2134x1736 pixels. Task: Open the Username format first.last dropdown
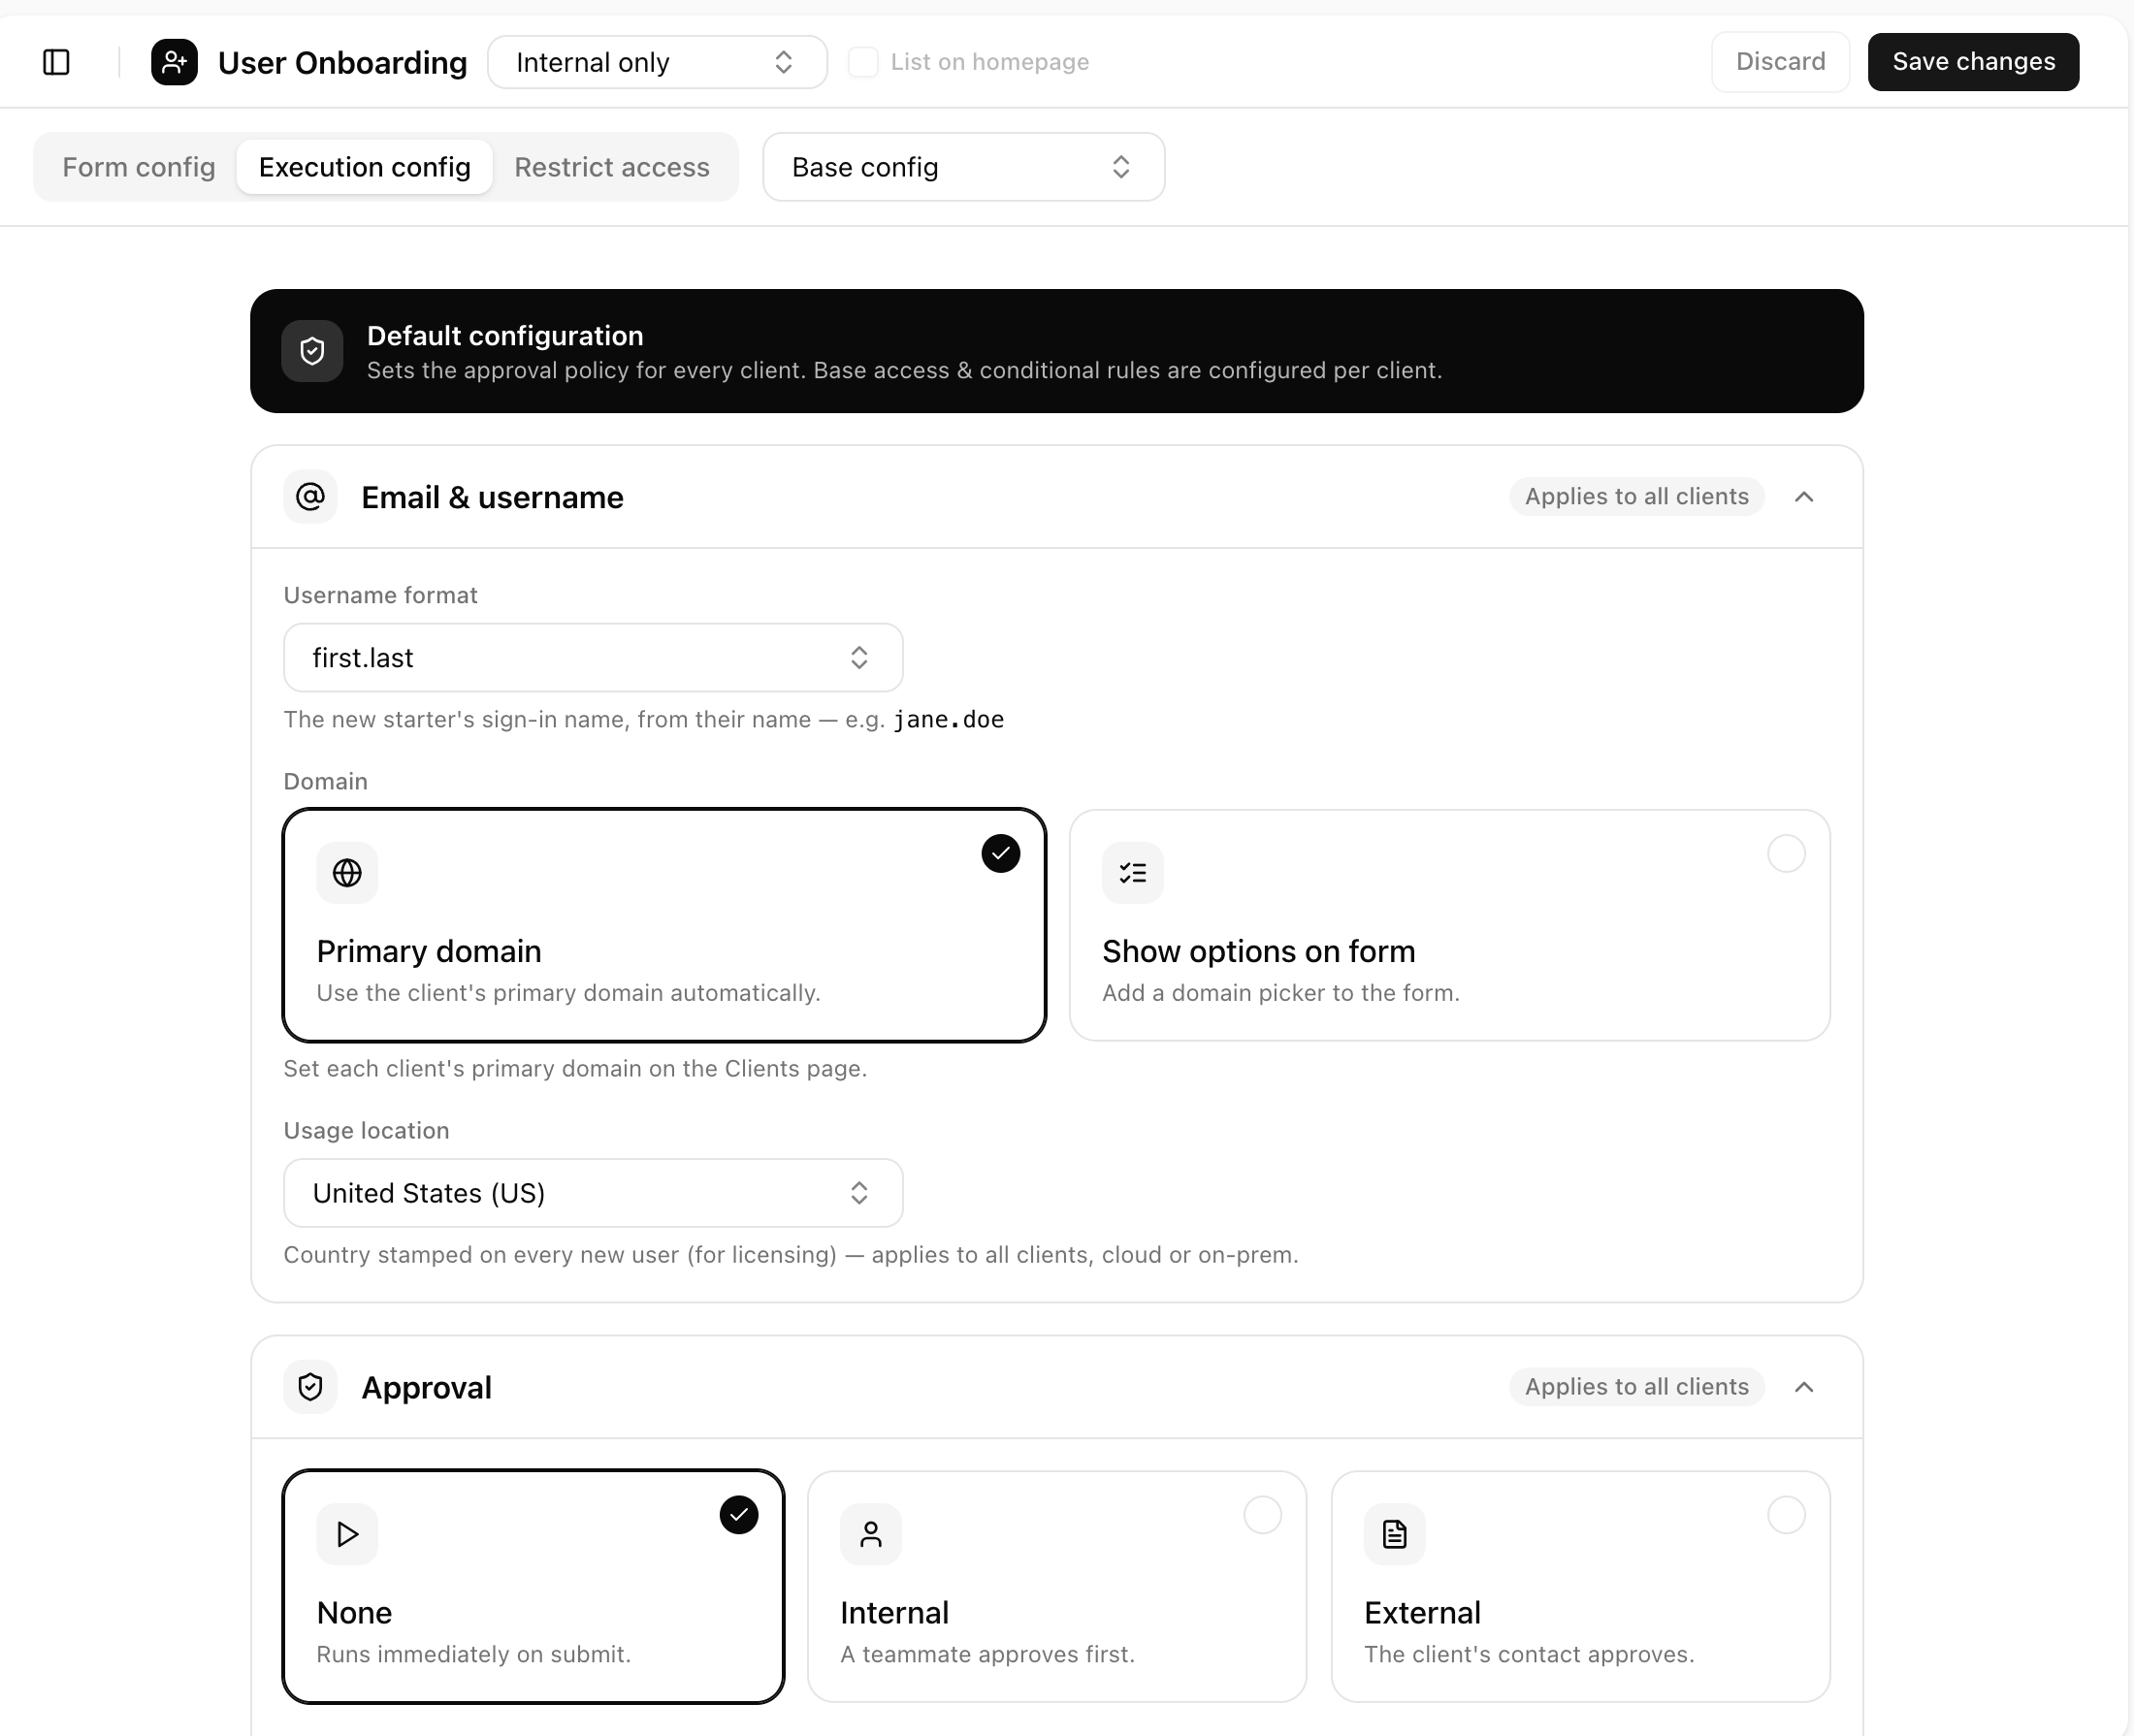pos(593,658)
